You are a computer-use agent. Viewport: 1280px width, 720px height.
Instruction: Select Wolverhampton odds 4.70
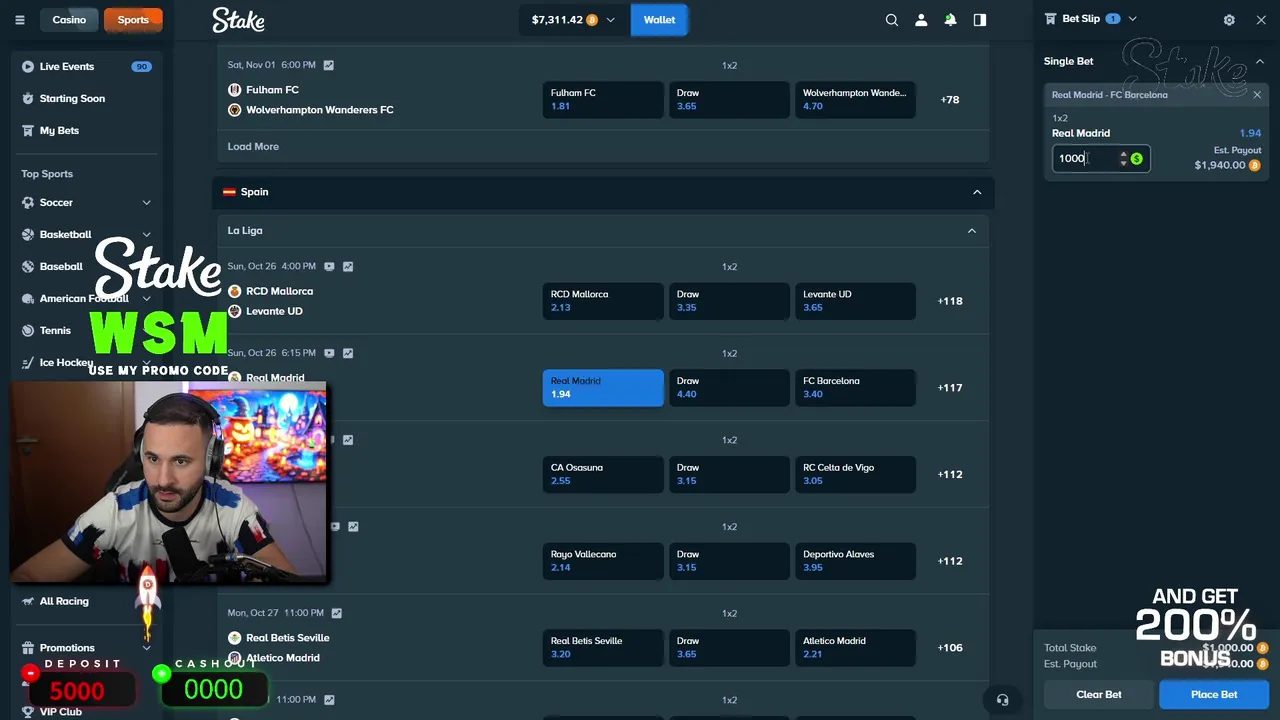coord(855,100)
